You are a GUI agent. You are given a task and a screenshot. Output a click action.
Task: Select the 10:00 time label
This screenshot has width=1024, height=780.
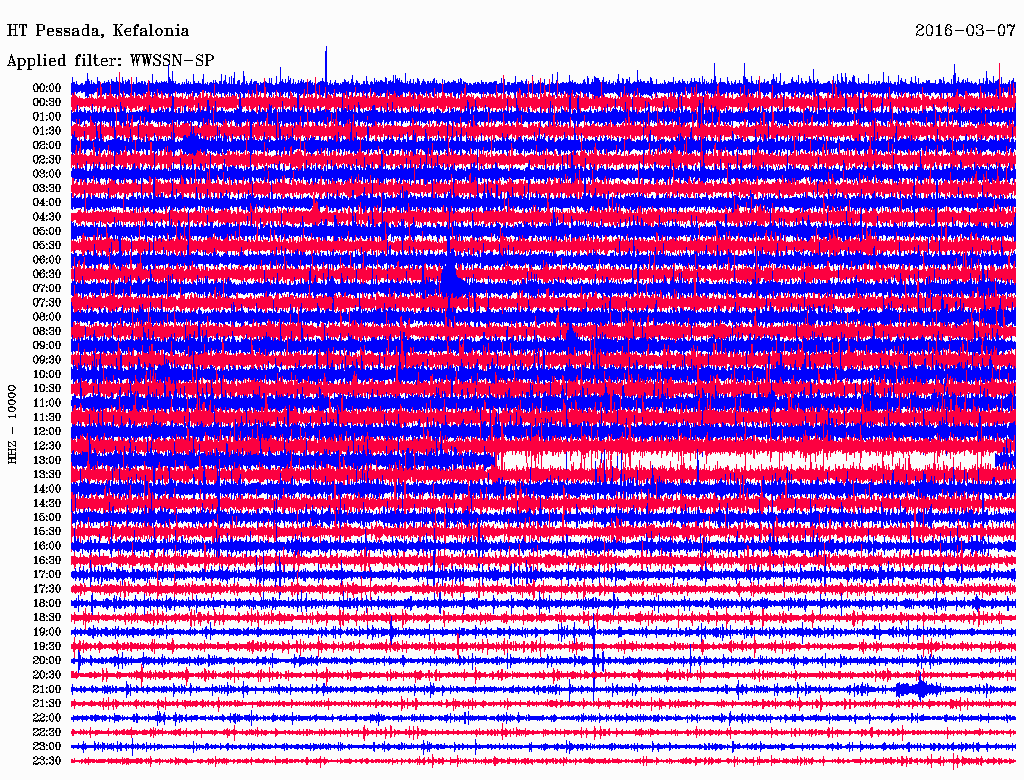point(47,374)
